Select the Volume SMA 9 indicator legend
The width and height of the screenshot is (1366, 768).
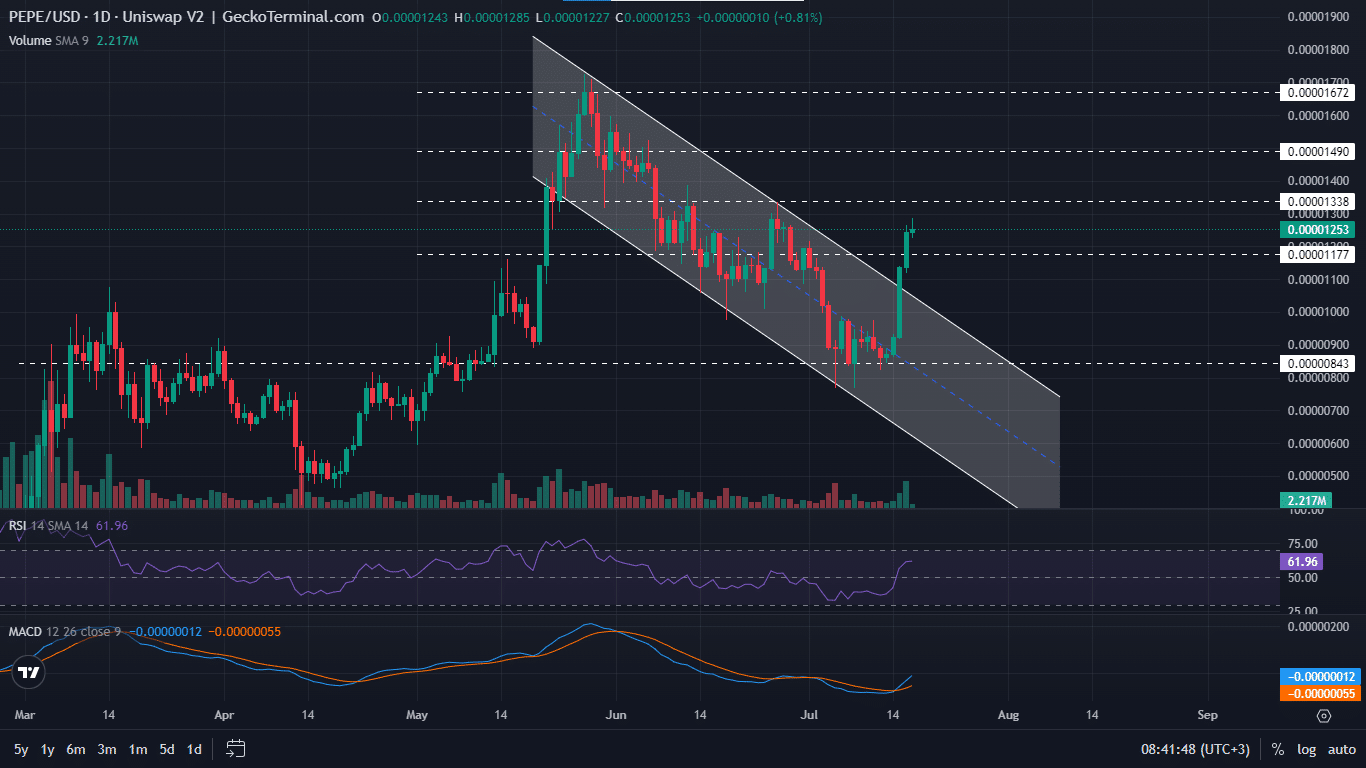(x=73, y=40)
